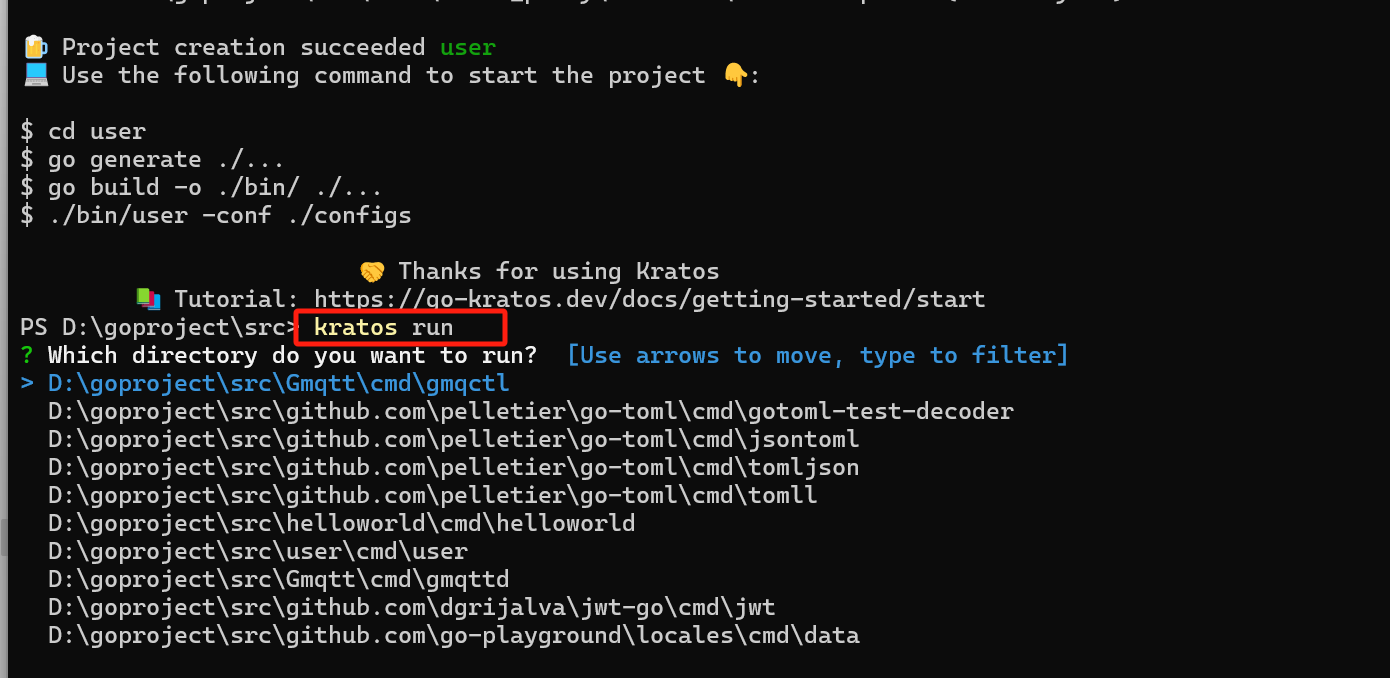This screenshot has height=678, width=1390.
Task: Select the Gmqtt\cmd\gmqctl directory option
Action: tap(279, 383)
